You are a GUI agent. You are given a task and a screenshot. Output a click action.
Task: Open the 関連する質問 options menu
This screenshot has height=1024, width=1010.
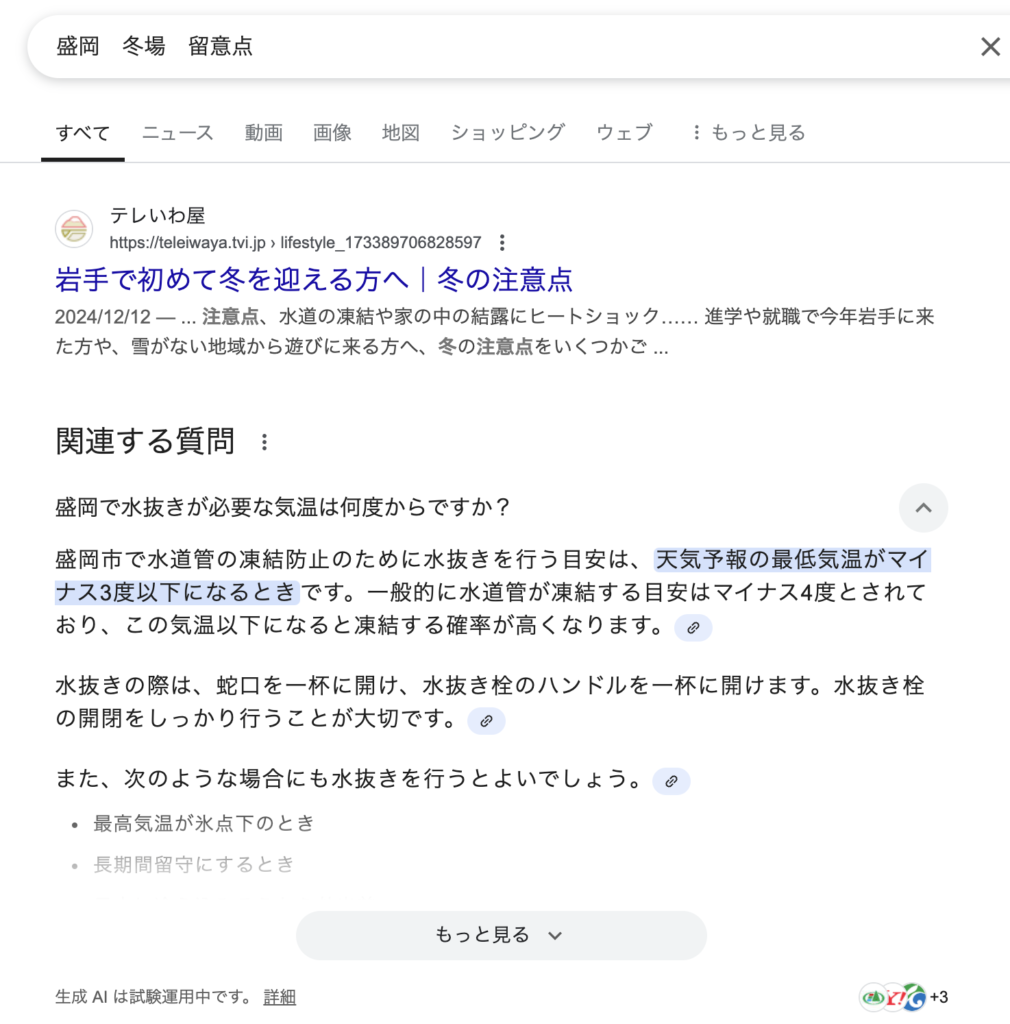(x=264, y=442)
